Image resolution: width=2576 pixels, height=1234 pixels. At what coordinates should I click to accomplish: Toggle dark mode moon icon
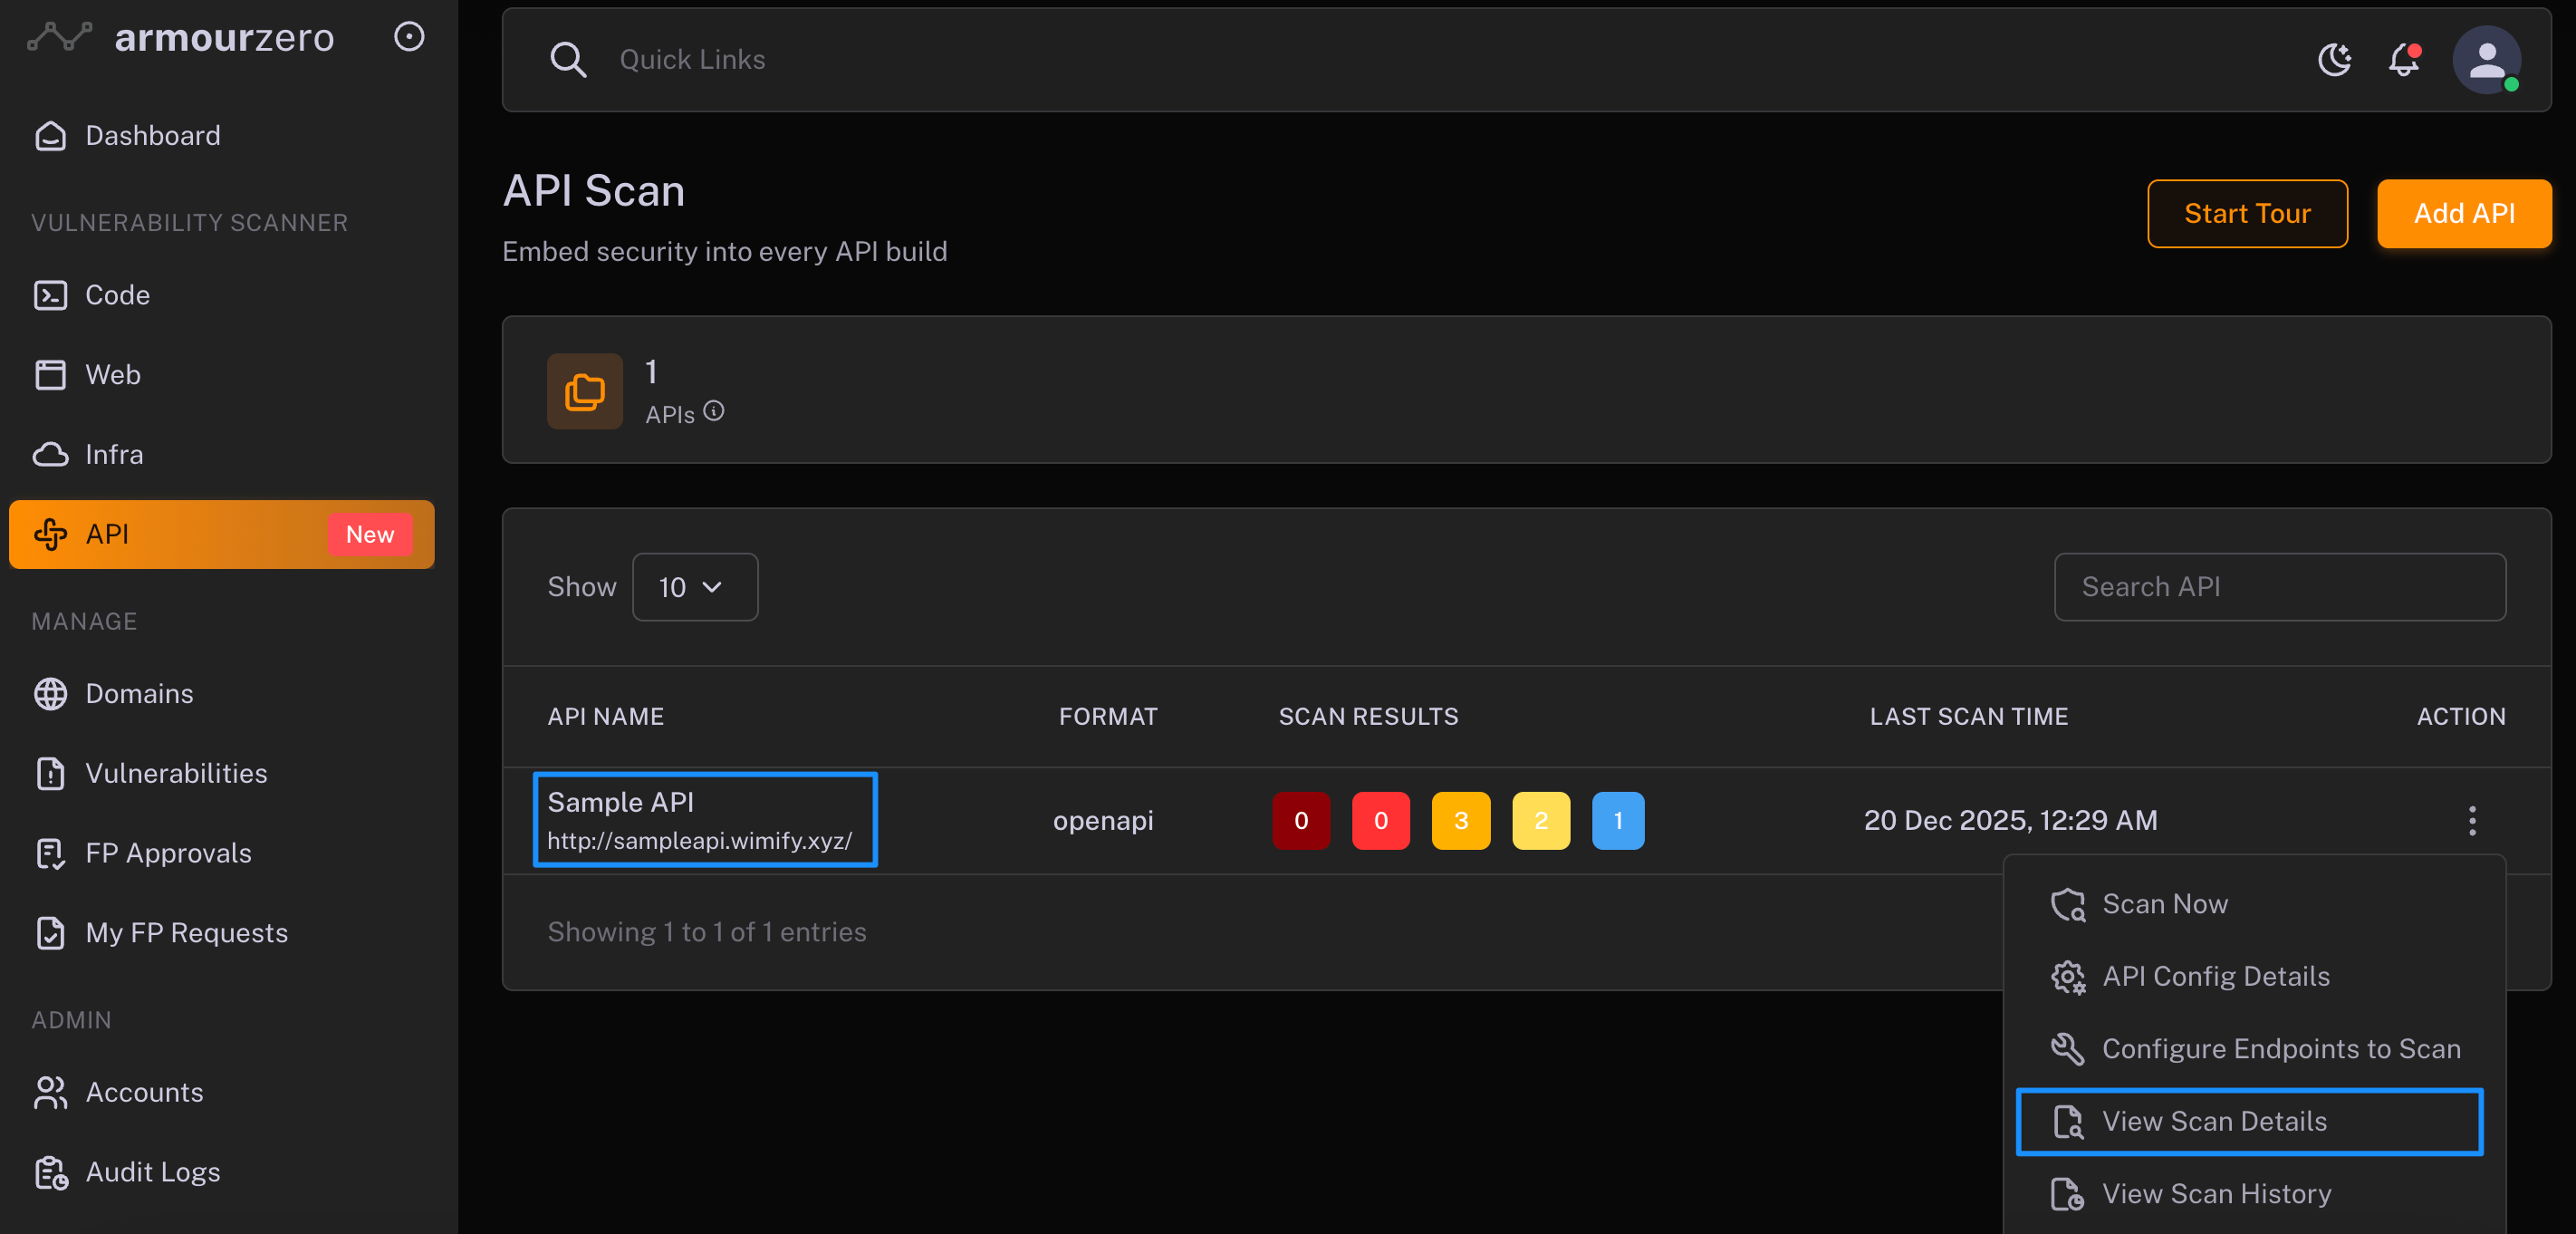(x=2334, y=60)
